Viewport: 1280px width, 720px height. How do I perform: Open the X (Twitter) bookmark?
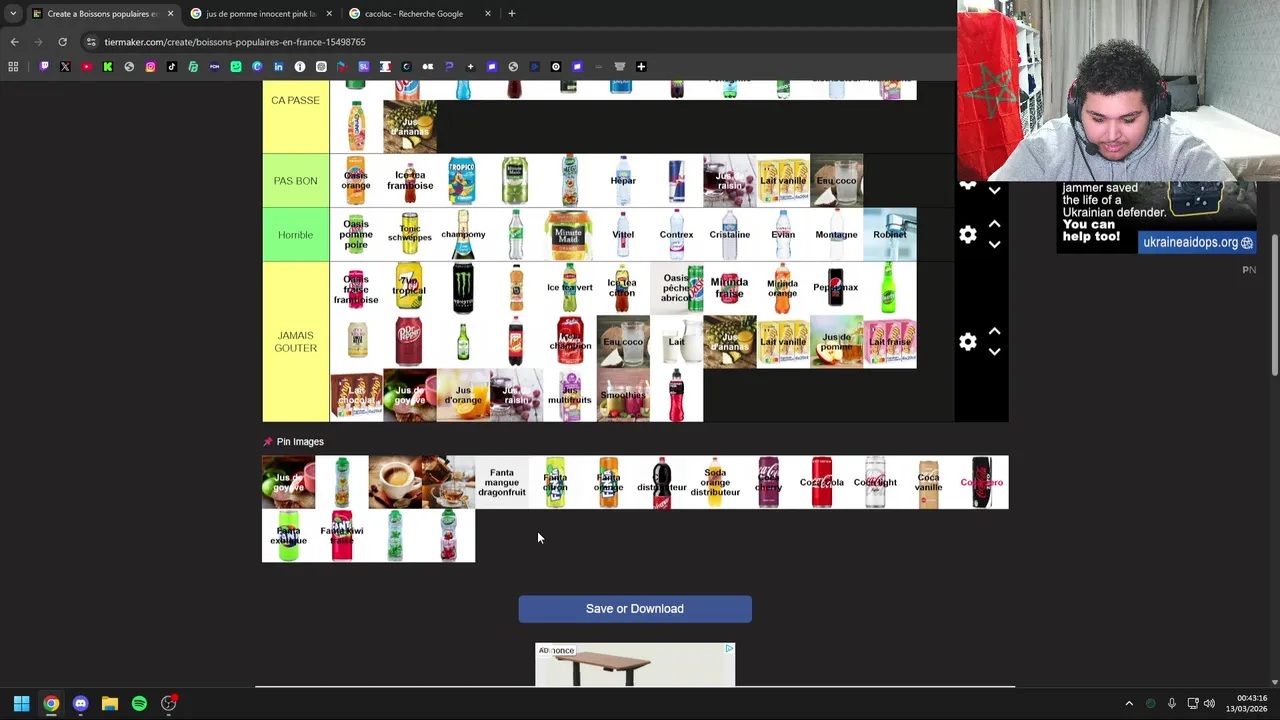click(x=65, y=67)
